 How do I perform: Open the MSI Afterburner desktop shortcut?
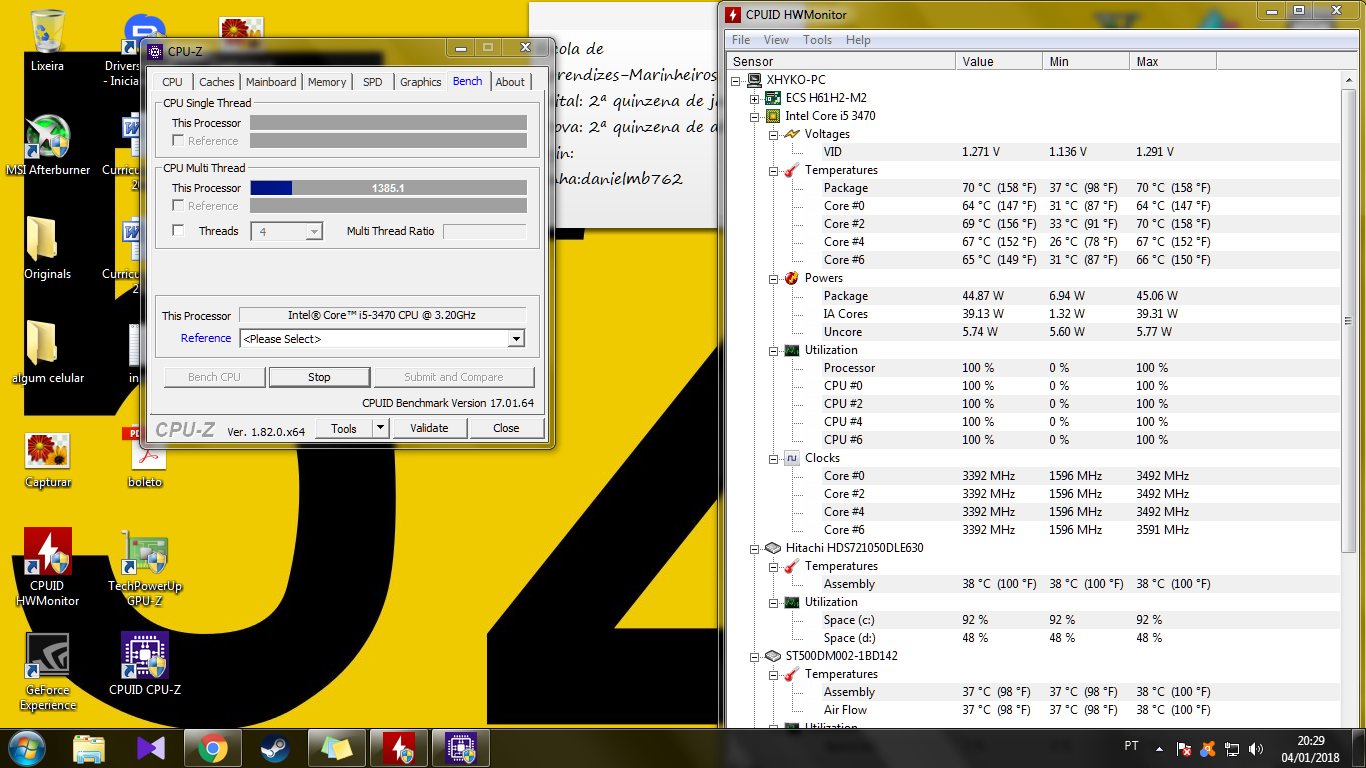pos(47,145)
